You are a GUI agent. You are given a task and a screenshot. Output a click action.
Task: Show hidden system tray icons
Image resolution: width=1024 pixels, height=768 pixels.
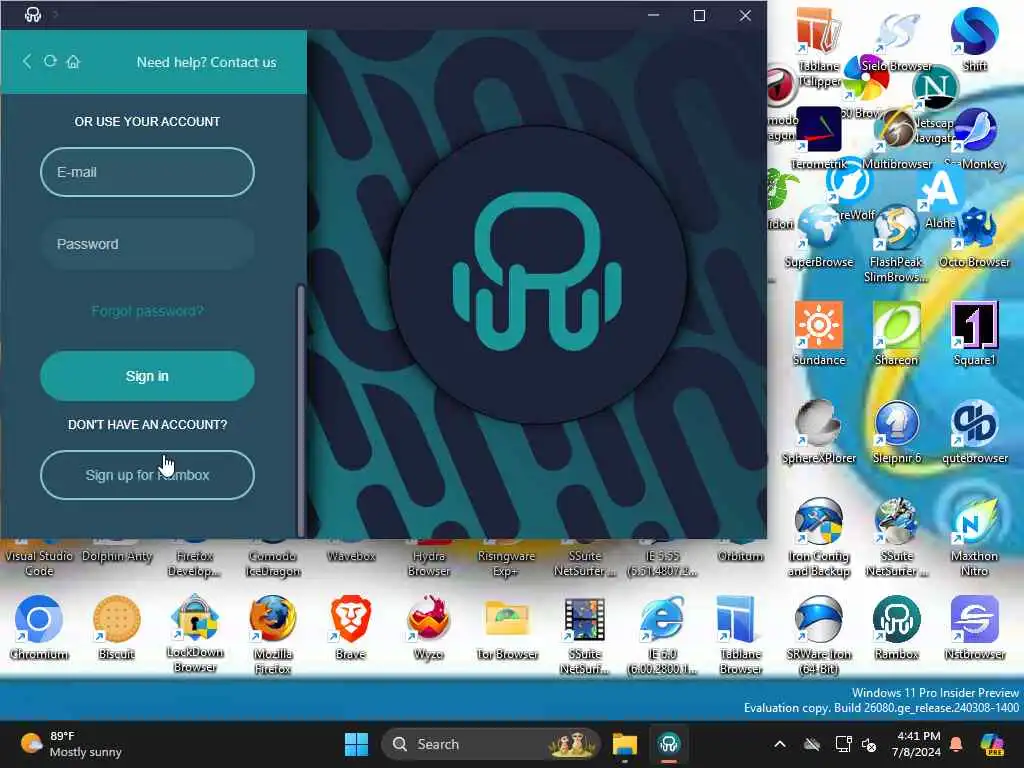pyautogui.click(x=780, y=744)
